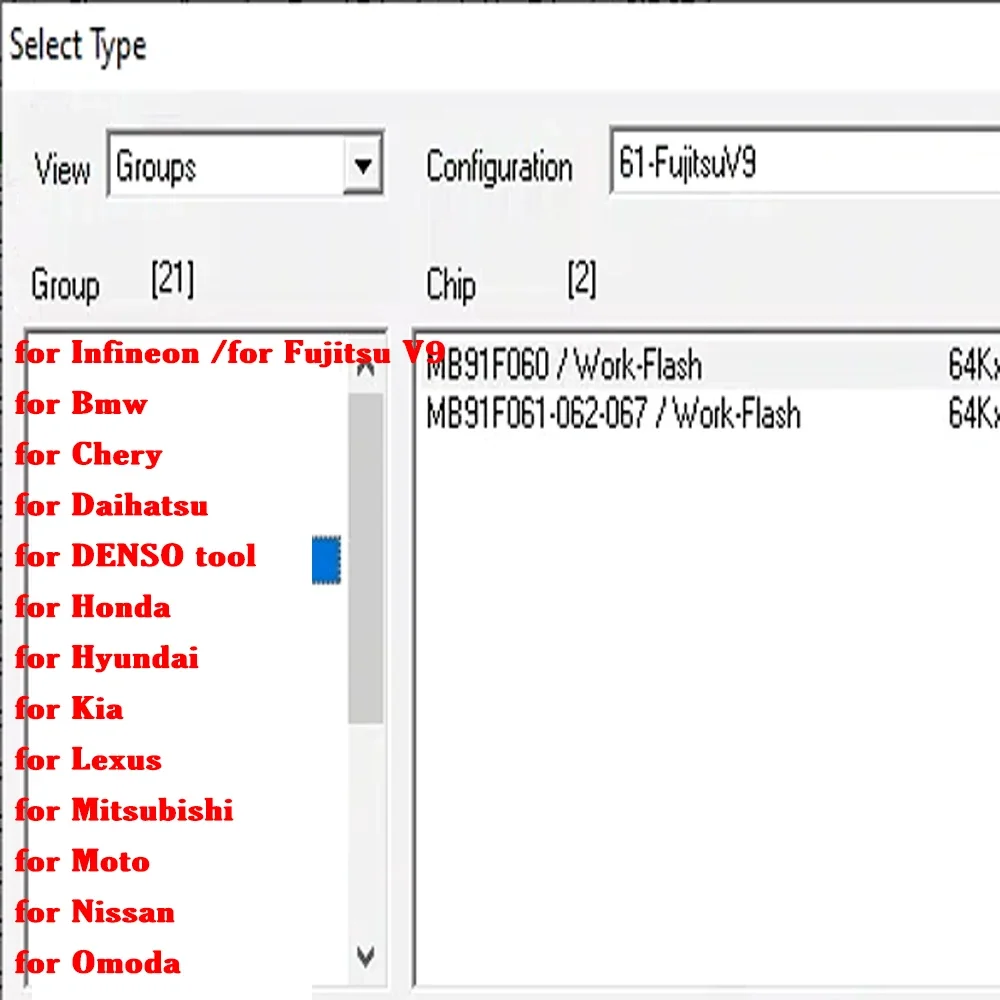Click the Group list scrollbar thumb
Viewport: 1000px width, 1000px height.
(365, 558)
